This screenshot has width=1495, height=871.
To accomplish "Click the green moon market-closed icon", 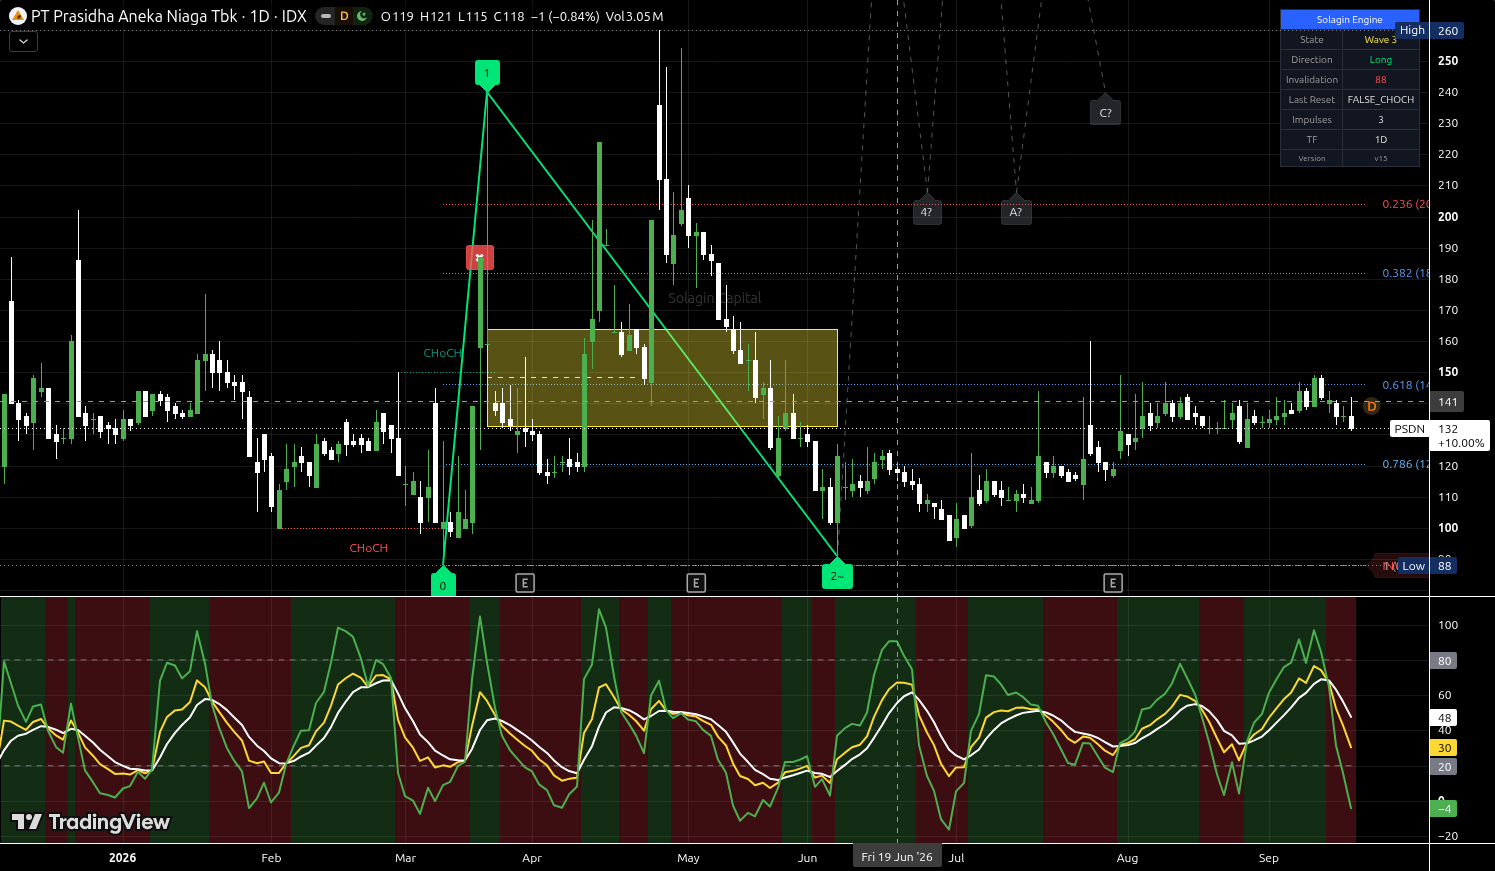I will 361,16.
